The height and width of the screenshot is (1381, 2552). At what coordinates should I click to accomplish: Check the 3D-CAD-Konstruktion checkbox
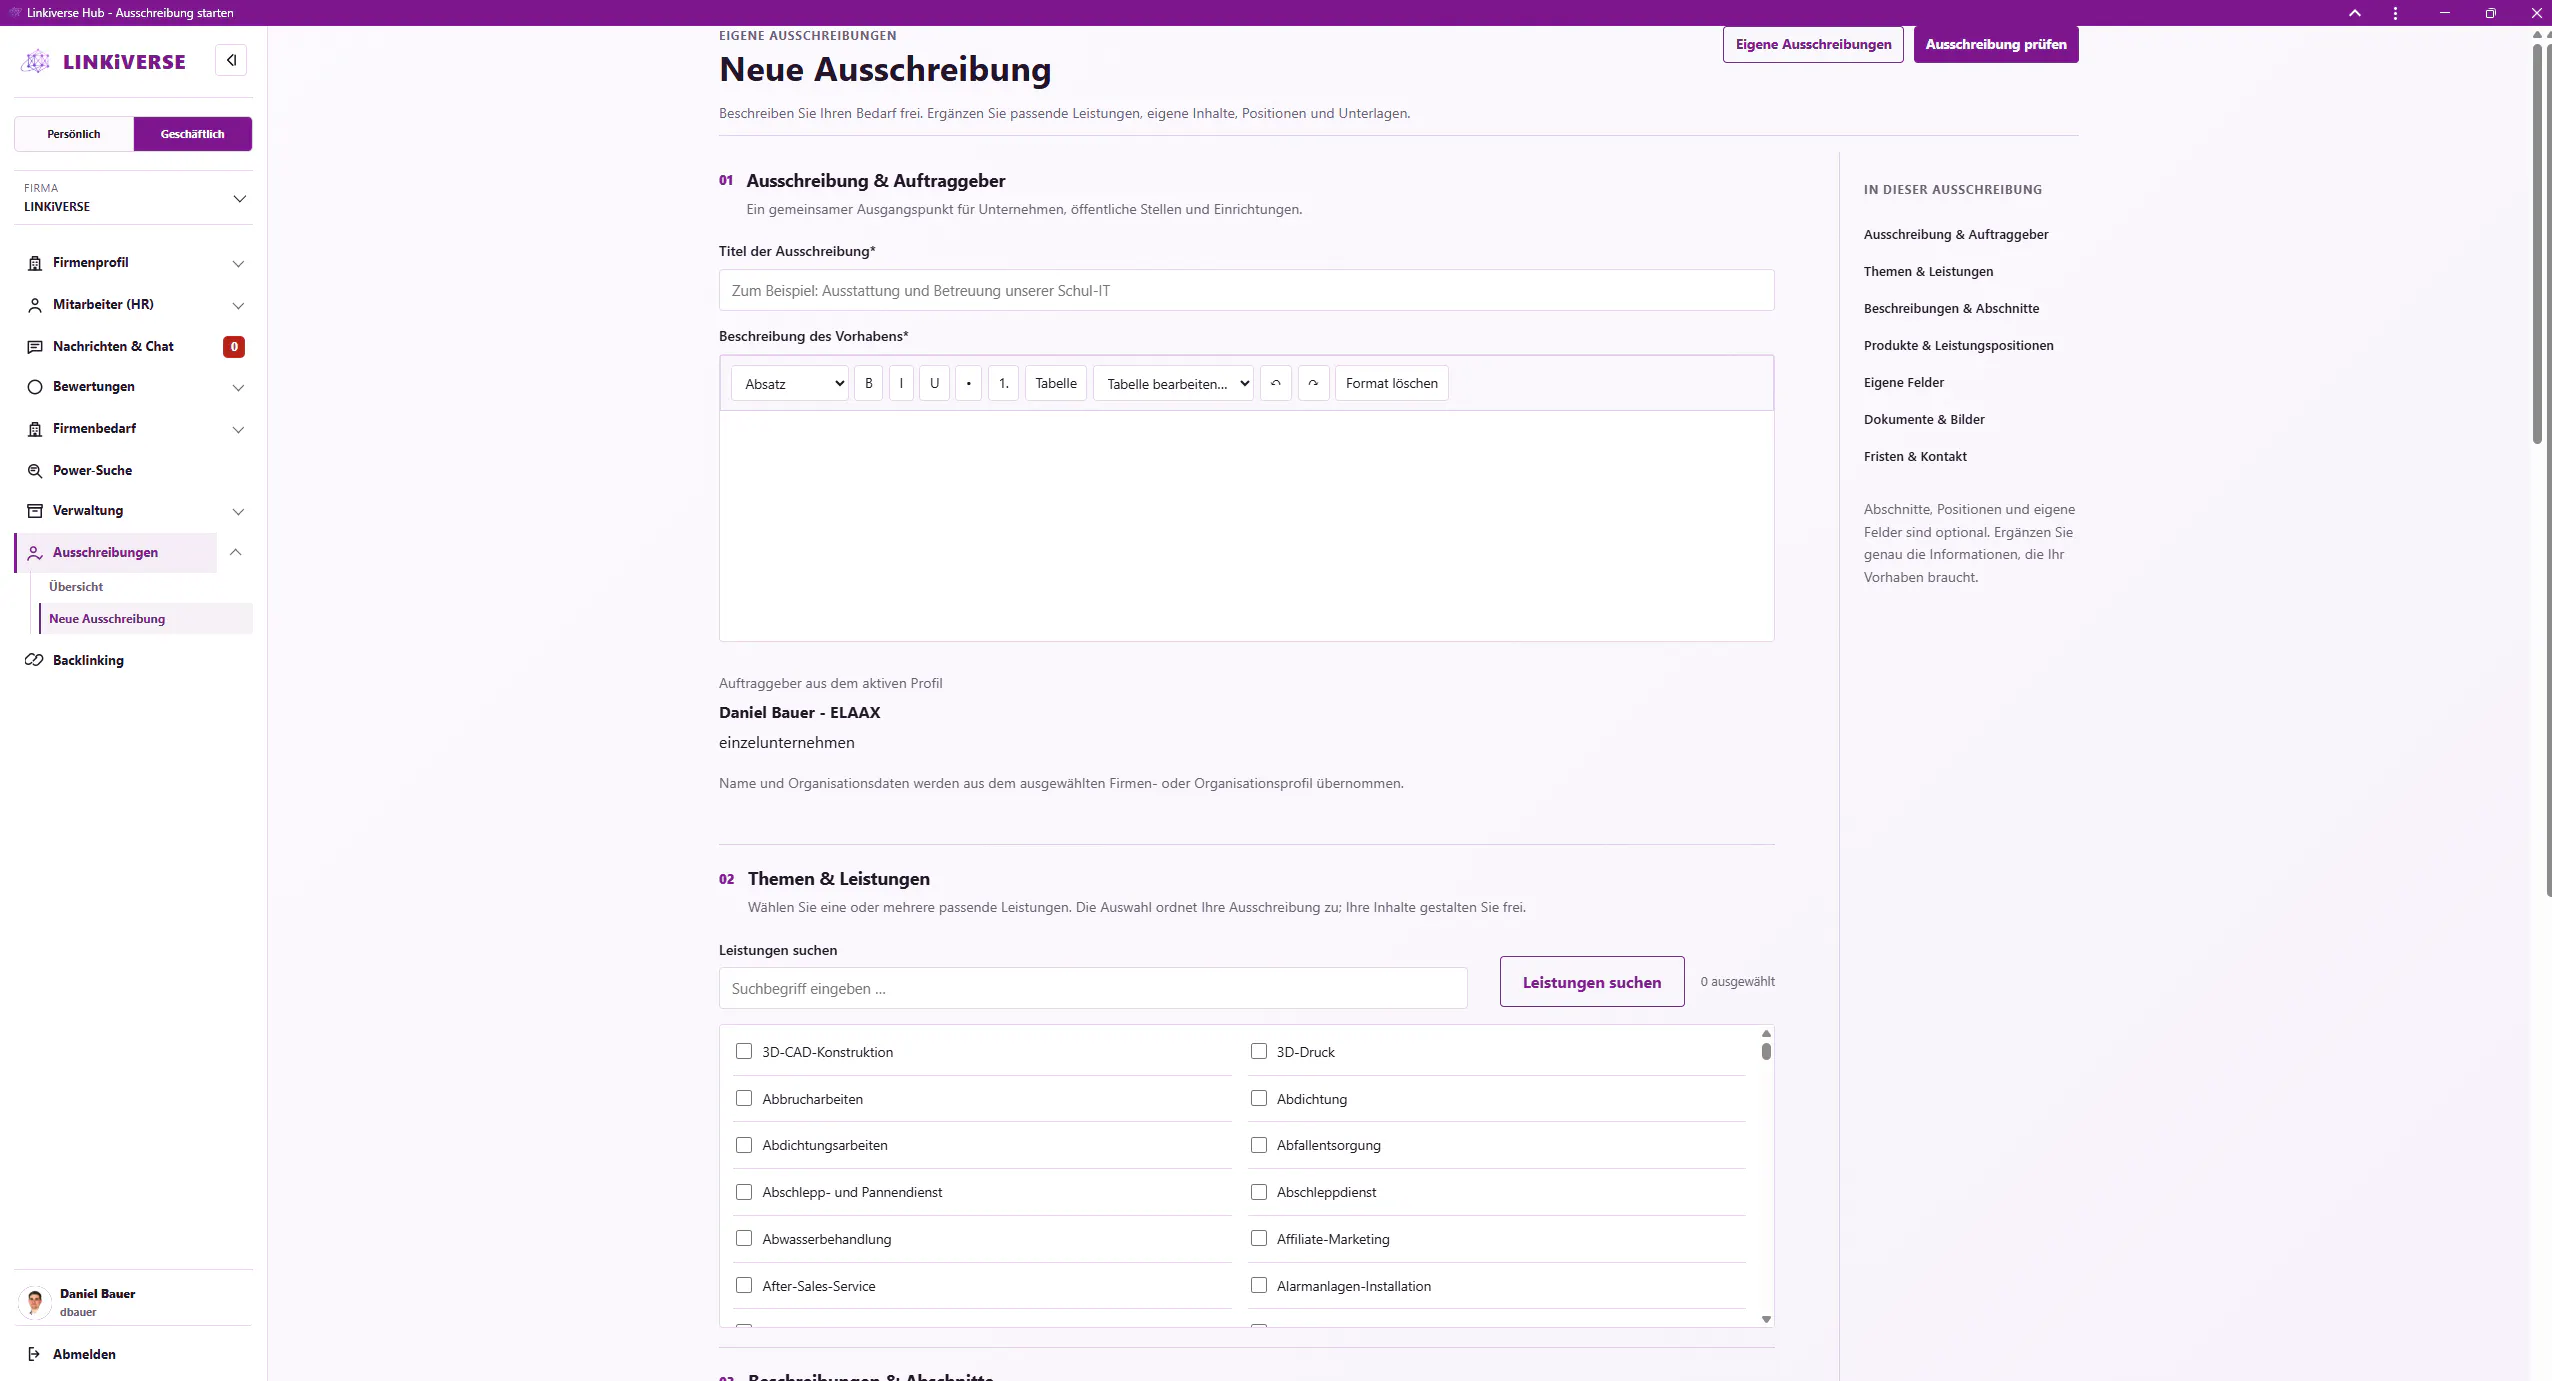(x=744, y=1051)
